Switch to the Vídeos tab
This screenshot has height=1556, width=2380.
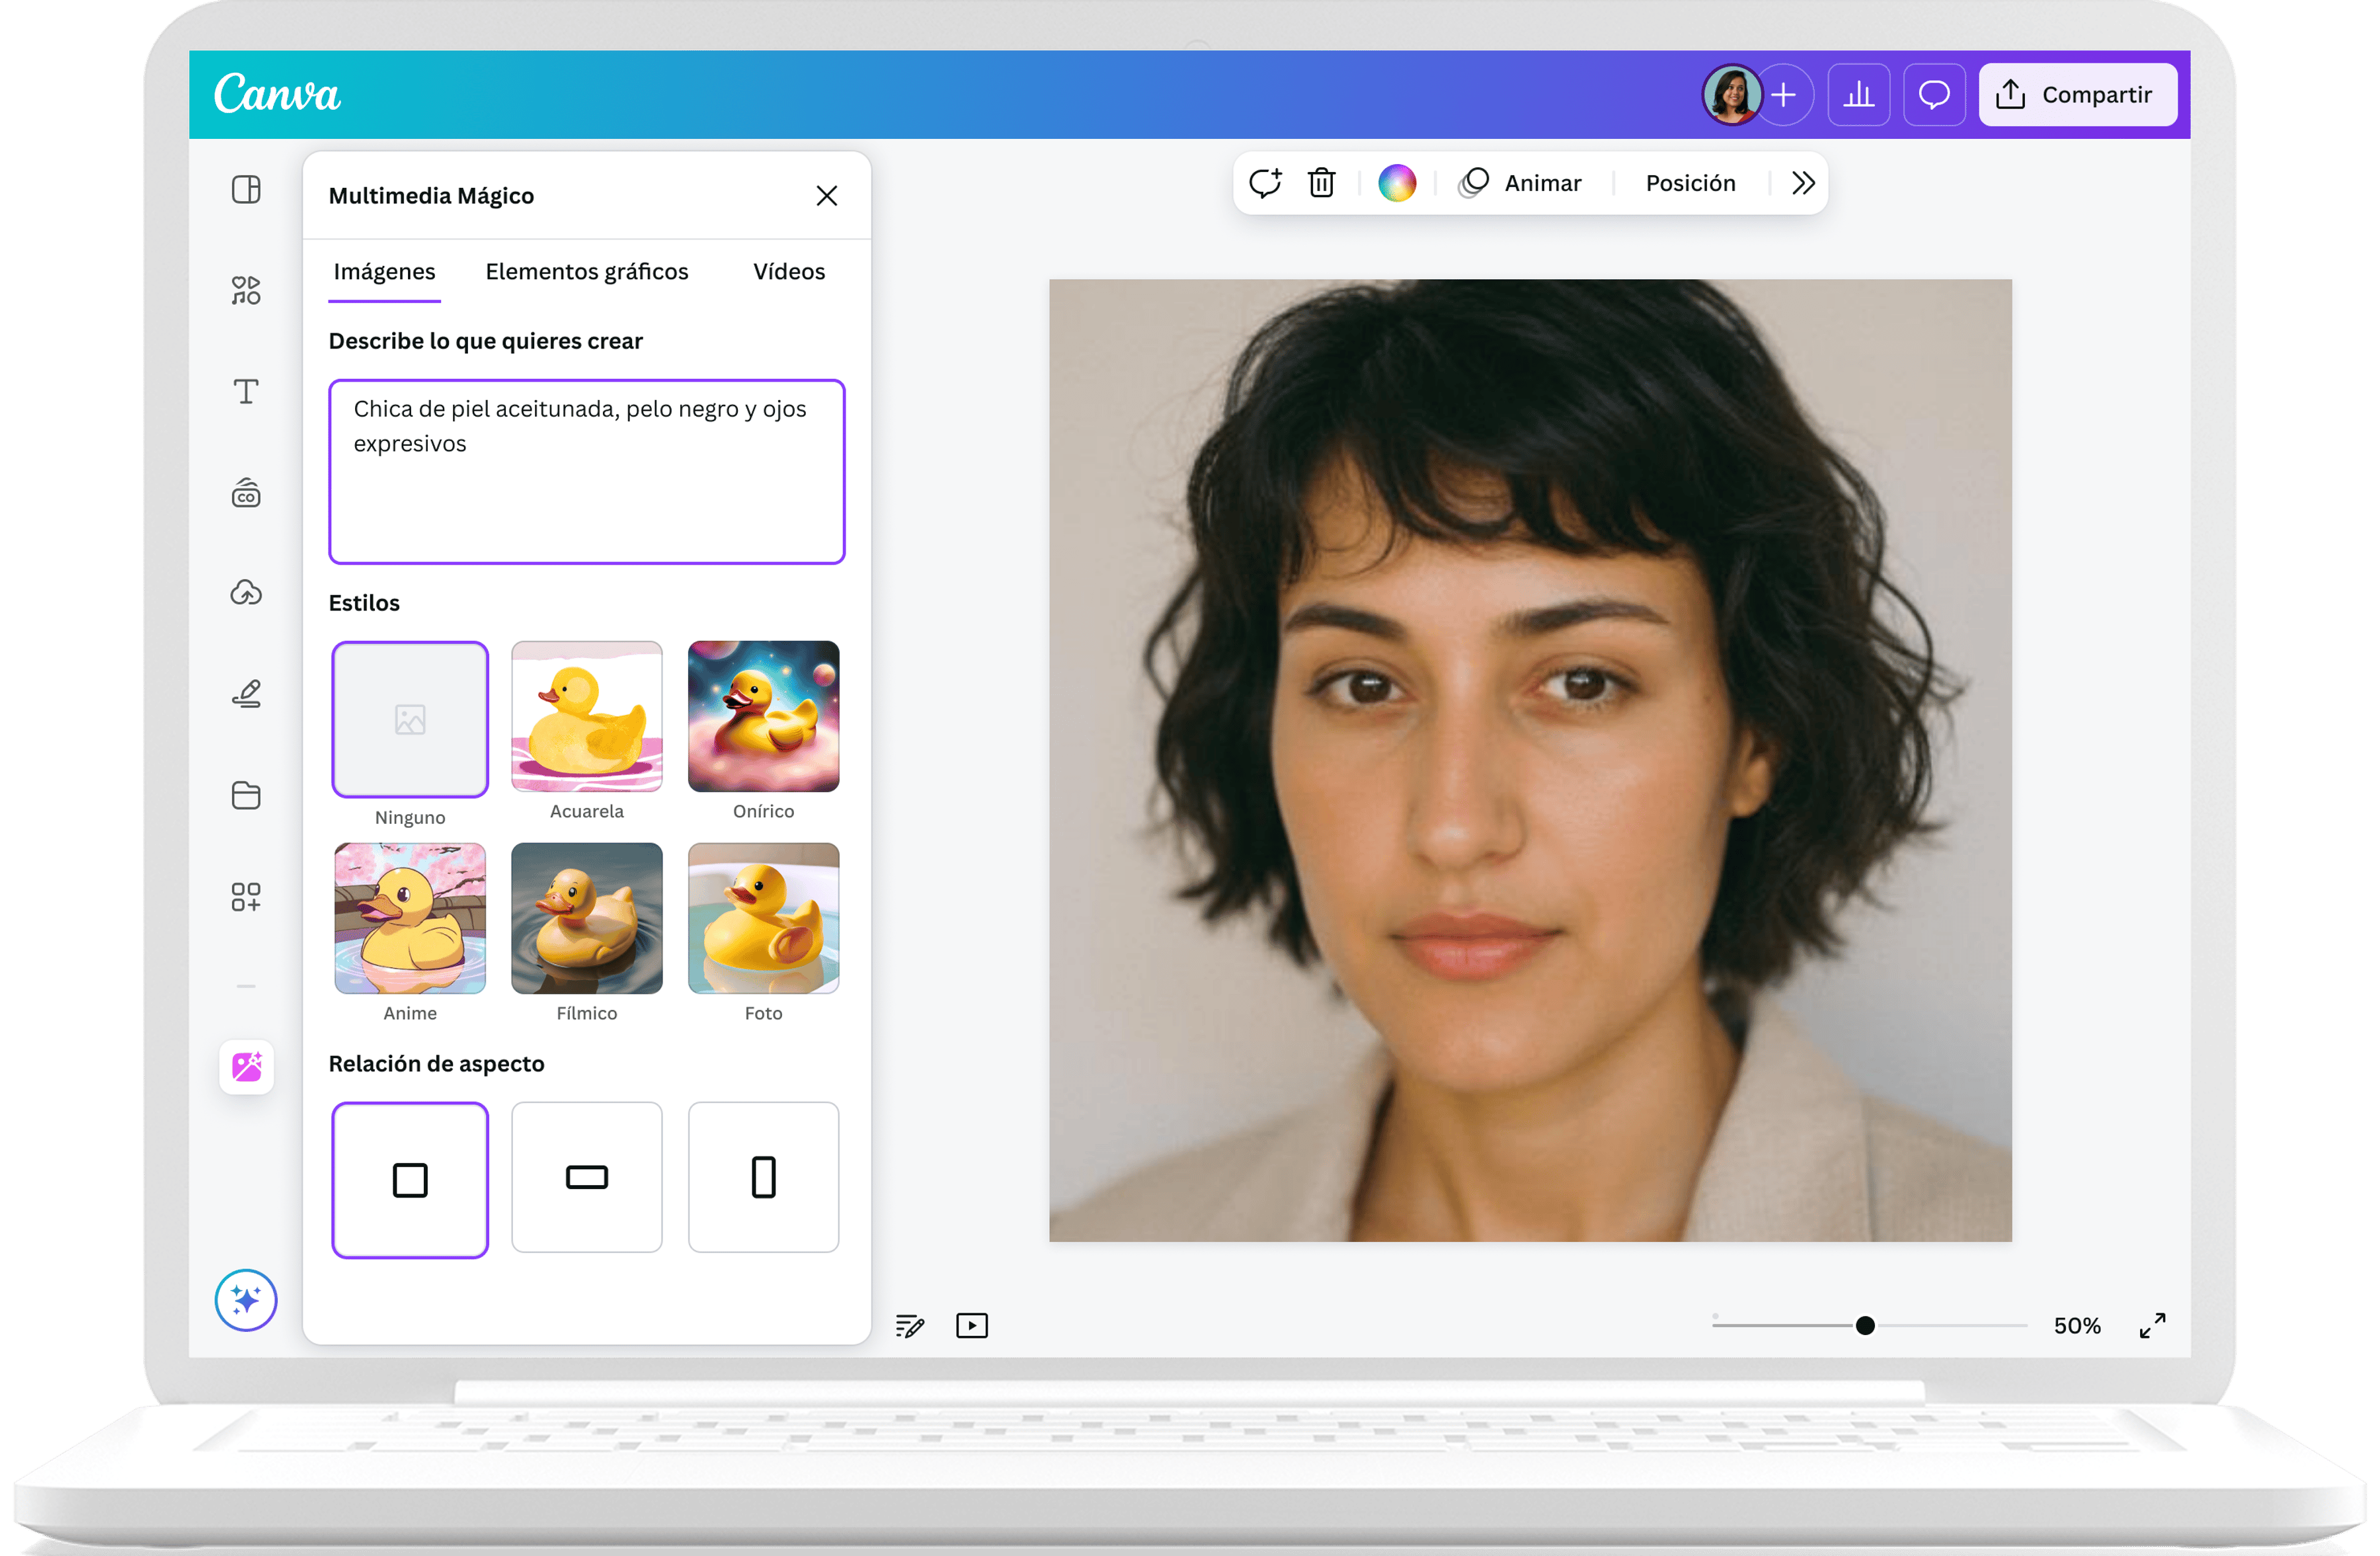tap(789, 272)
